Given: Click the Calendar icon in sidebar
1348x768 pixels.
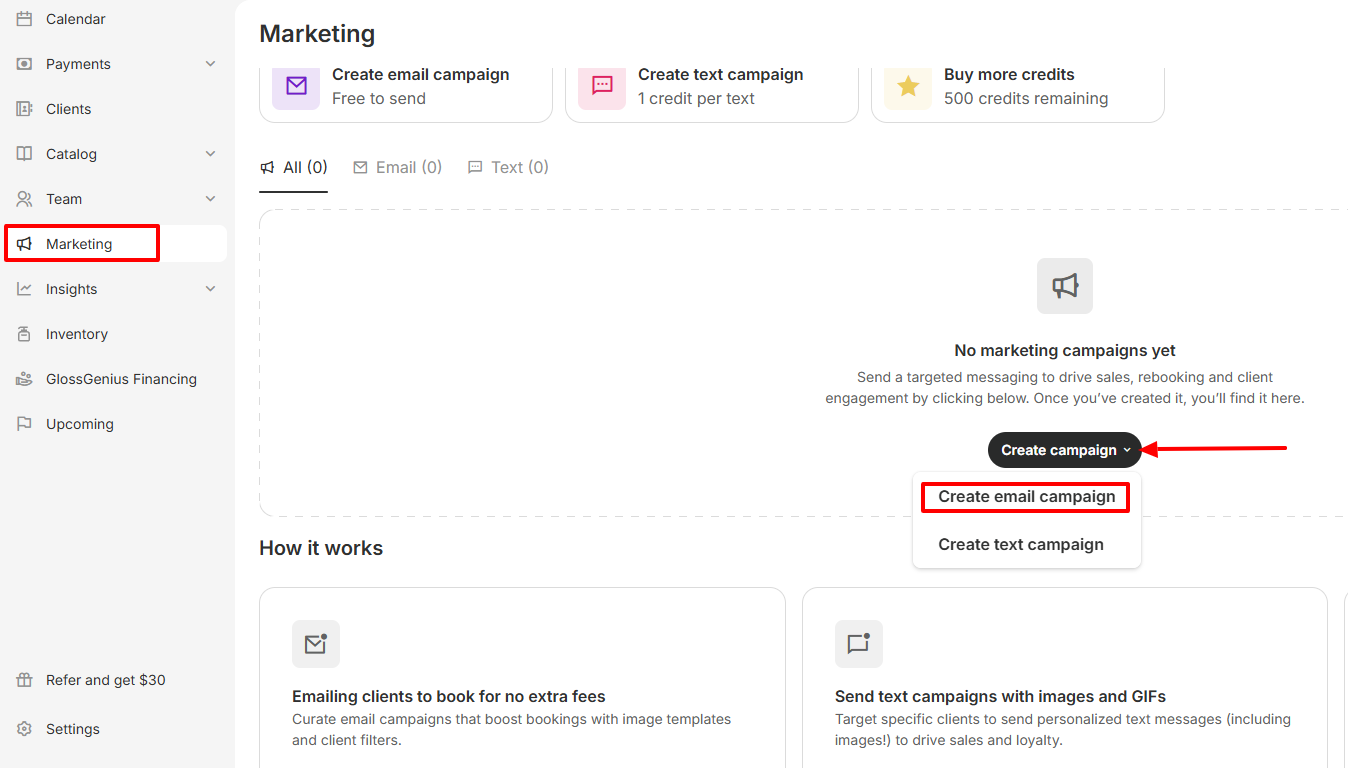Looking at the screenshot, I should click(25, 19).
